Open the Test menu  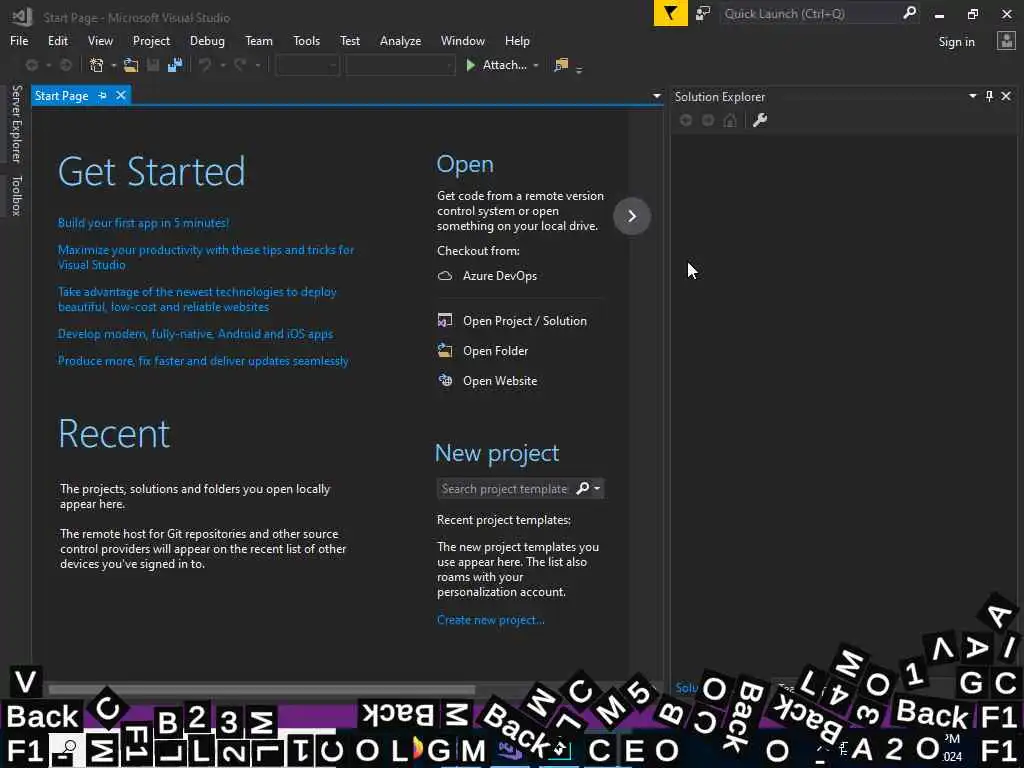click(x=349, y=40)
